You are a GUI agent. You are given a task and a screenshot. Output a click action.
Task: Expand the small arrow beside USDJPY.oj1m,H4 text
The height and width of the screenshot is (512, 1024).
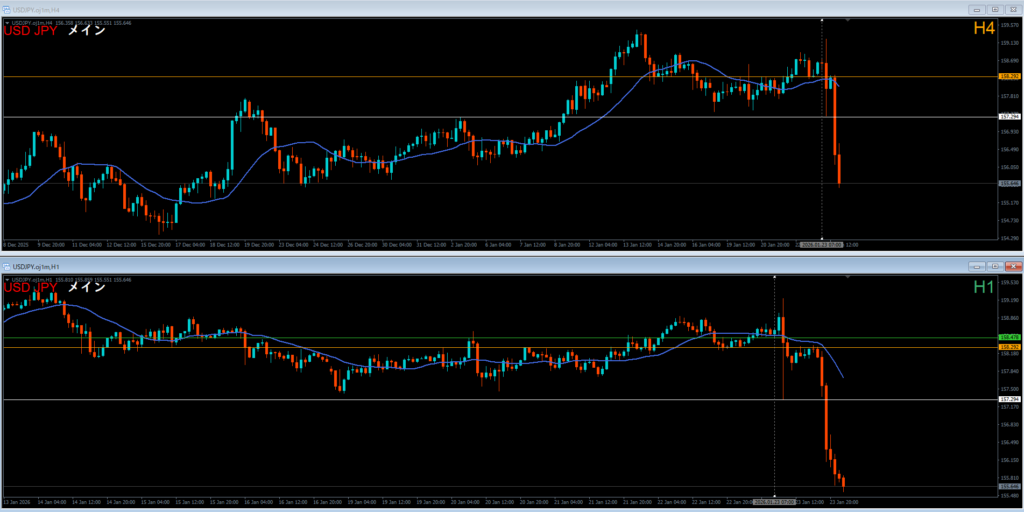pos(7,22)
